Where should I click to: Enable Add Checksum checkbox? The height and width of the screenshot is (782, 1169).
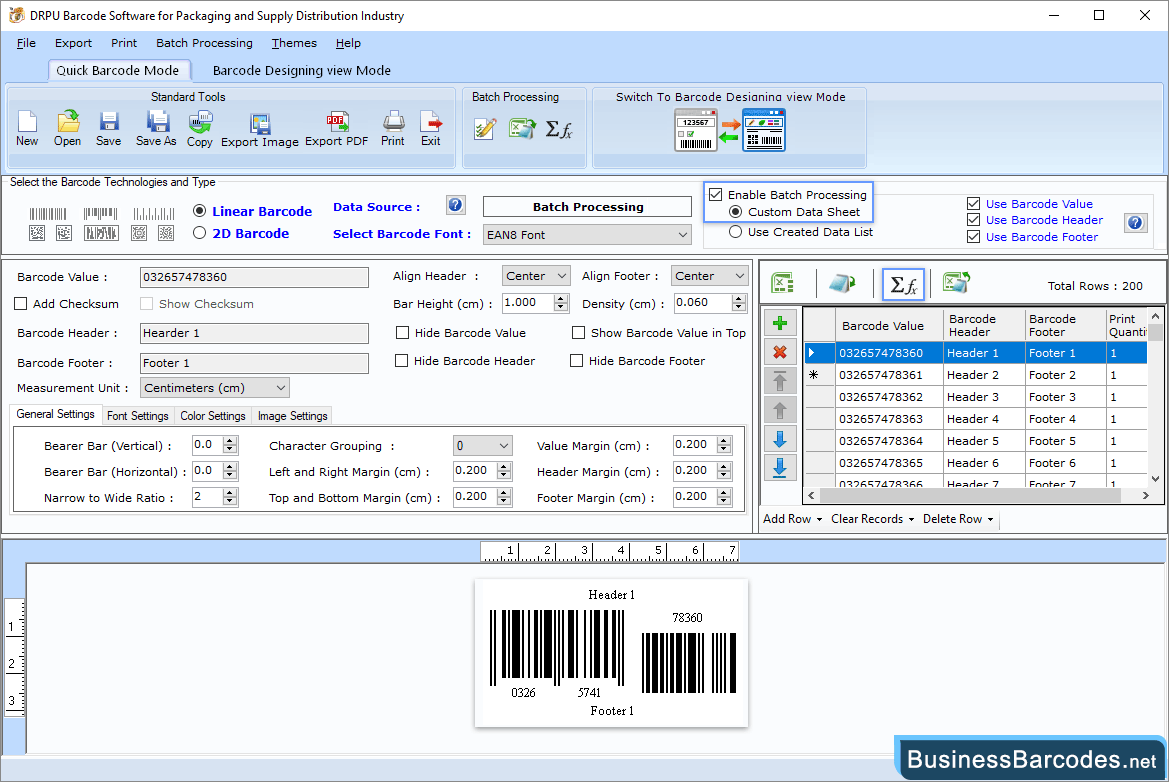(x=21, y=303)
